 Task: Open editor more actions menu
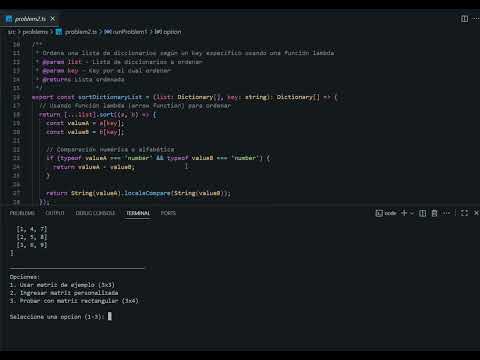[476, 19]
